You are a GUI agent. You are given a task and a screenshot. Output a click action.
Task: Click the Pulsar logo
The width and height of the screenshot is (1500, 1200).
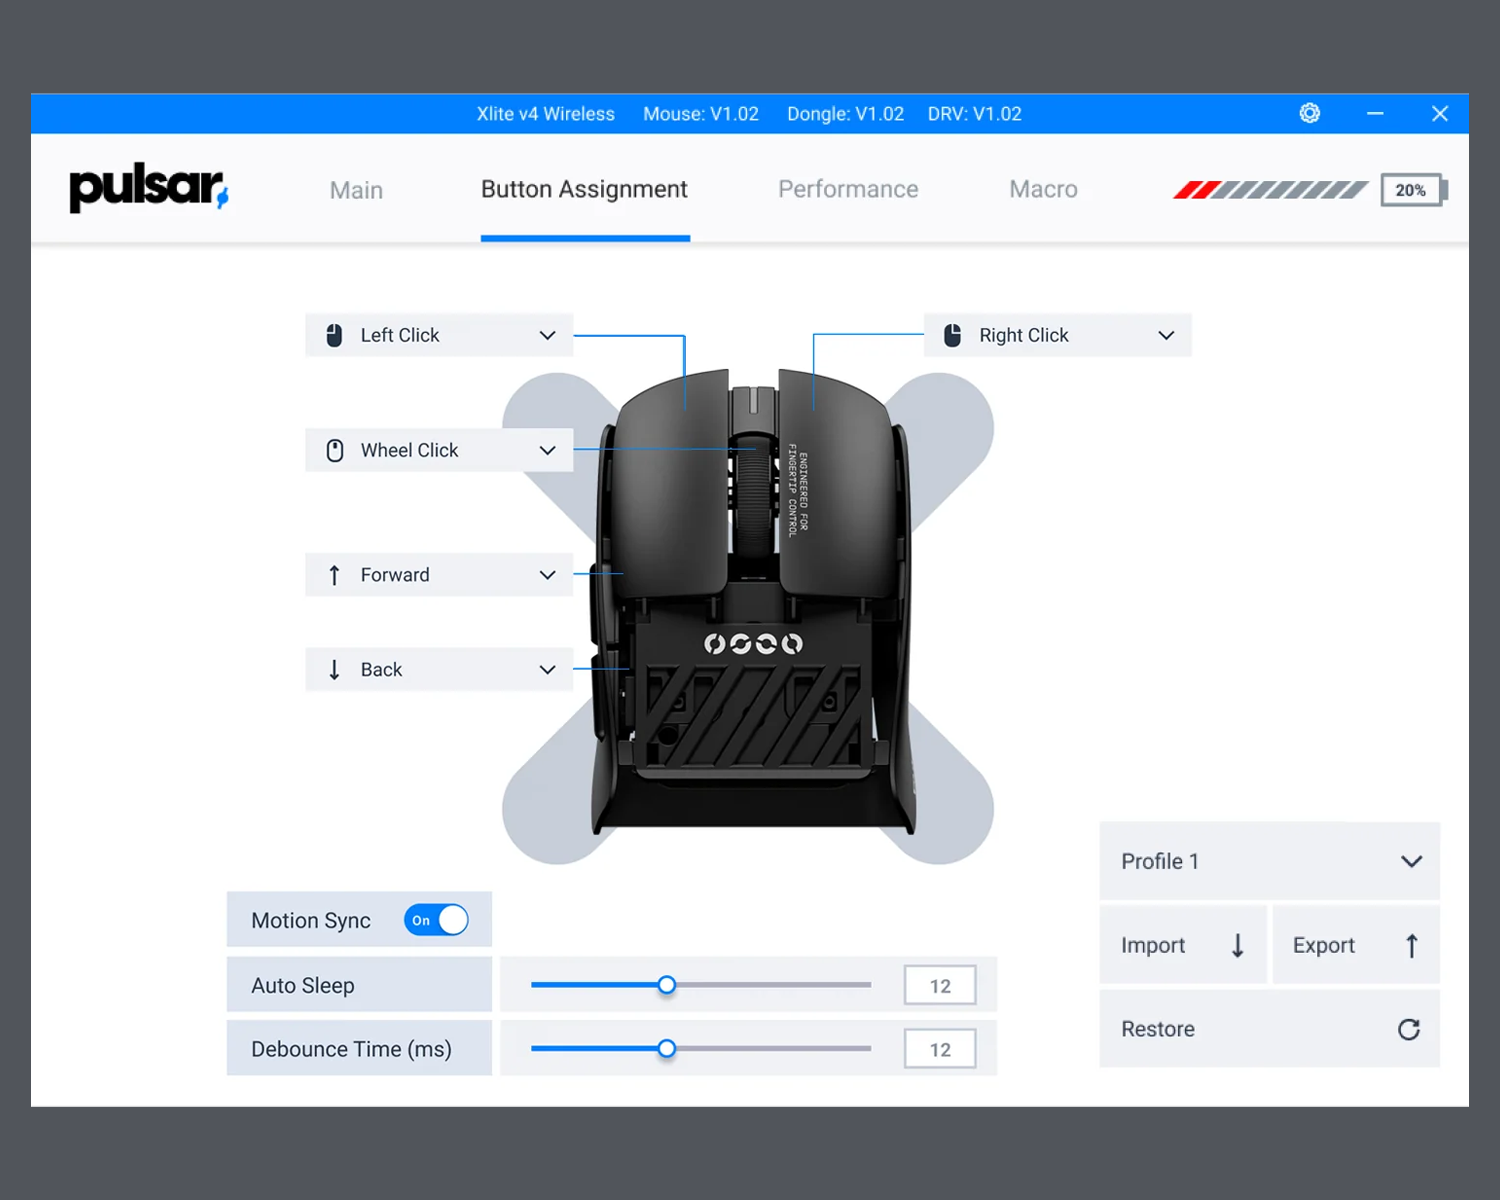pyautogui.click(x=148, y=188)
